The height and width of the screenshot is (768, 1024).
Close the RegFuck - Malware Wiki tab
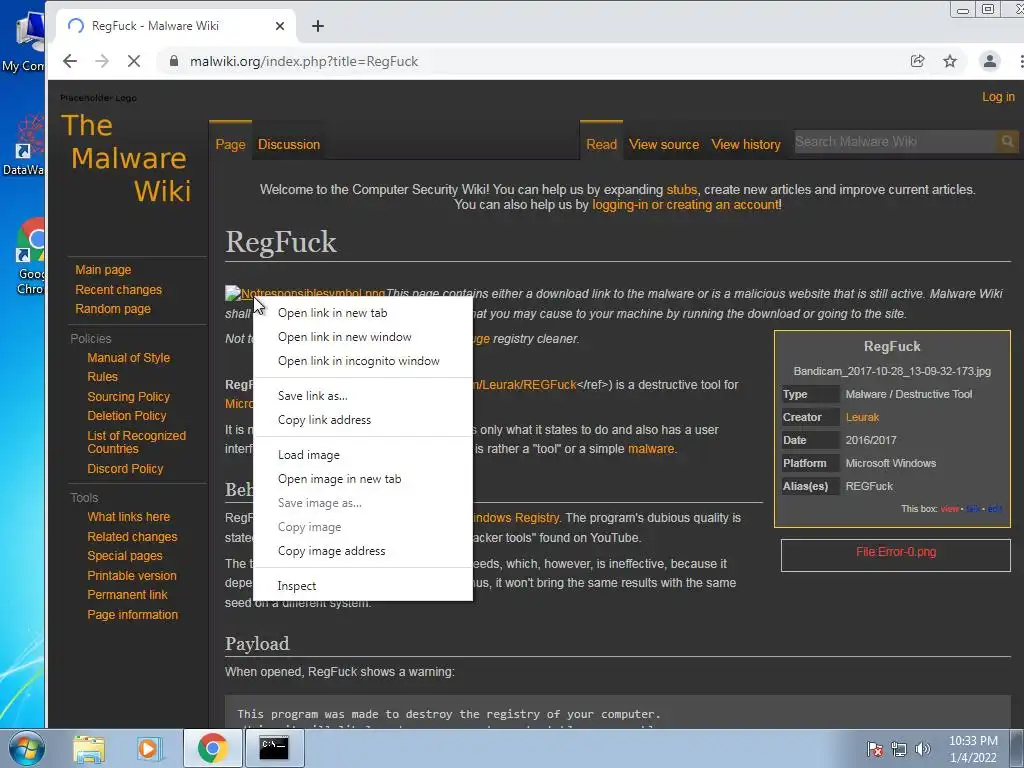click(280, 26)
